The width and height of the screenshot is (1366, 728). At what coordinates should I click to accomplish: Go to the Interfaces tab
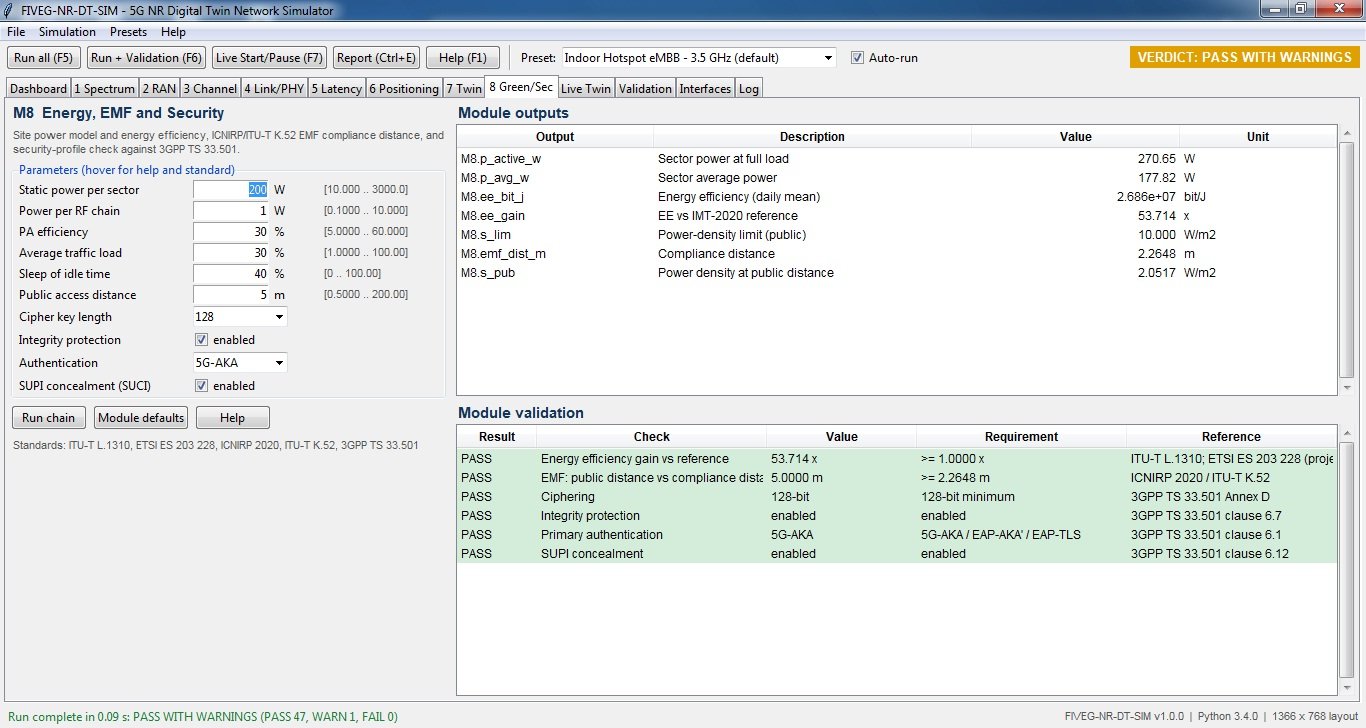[705, 89]
